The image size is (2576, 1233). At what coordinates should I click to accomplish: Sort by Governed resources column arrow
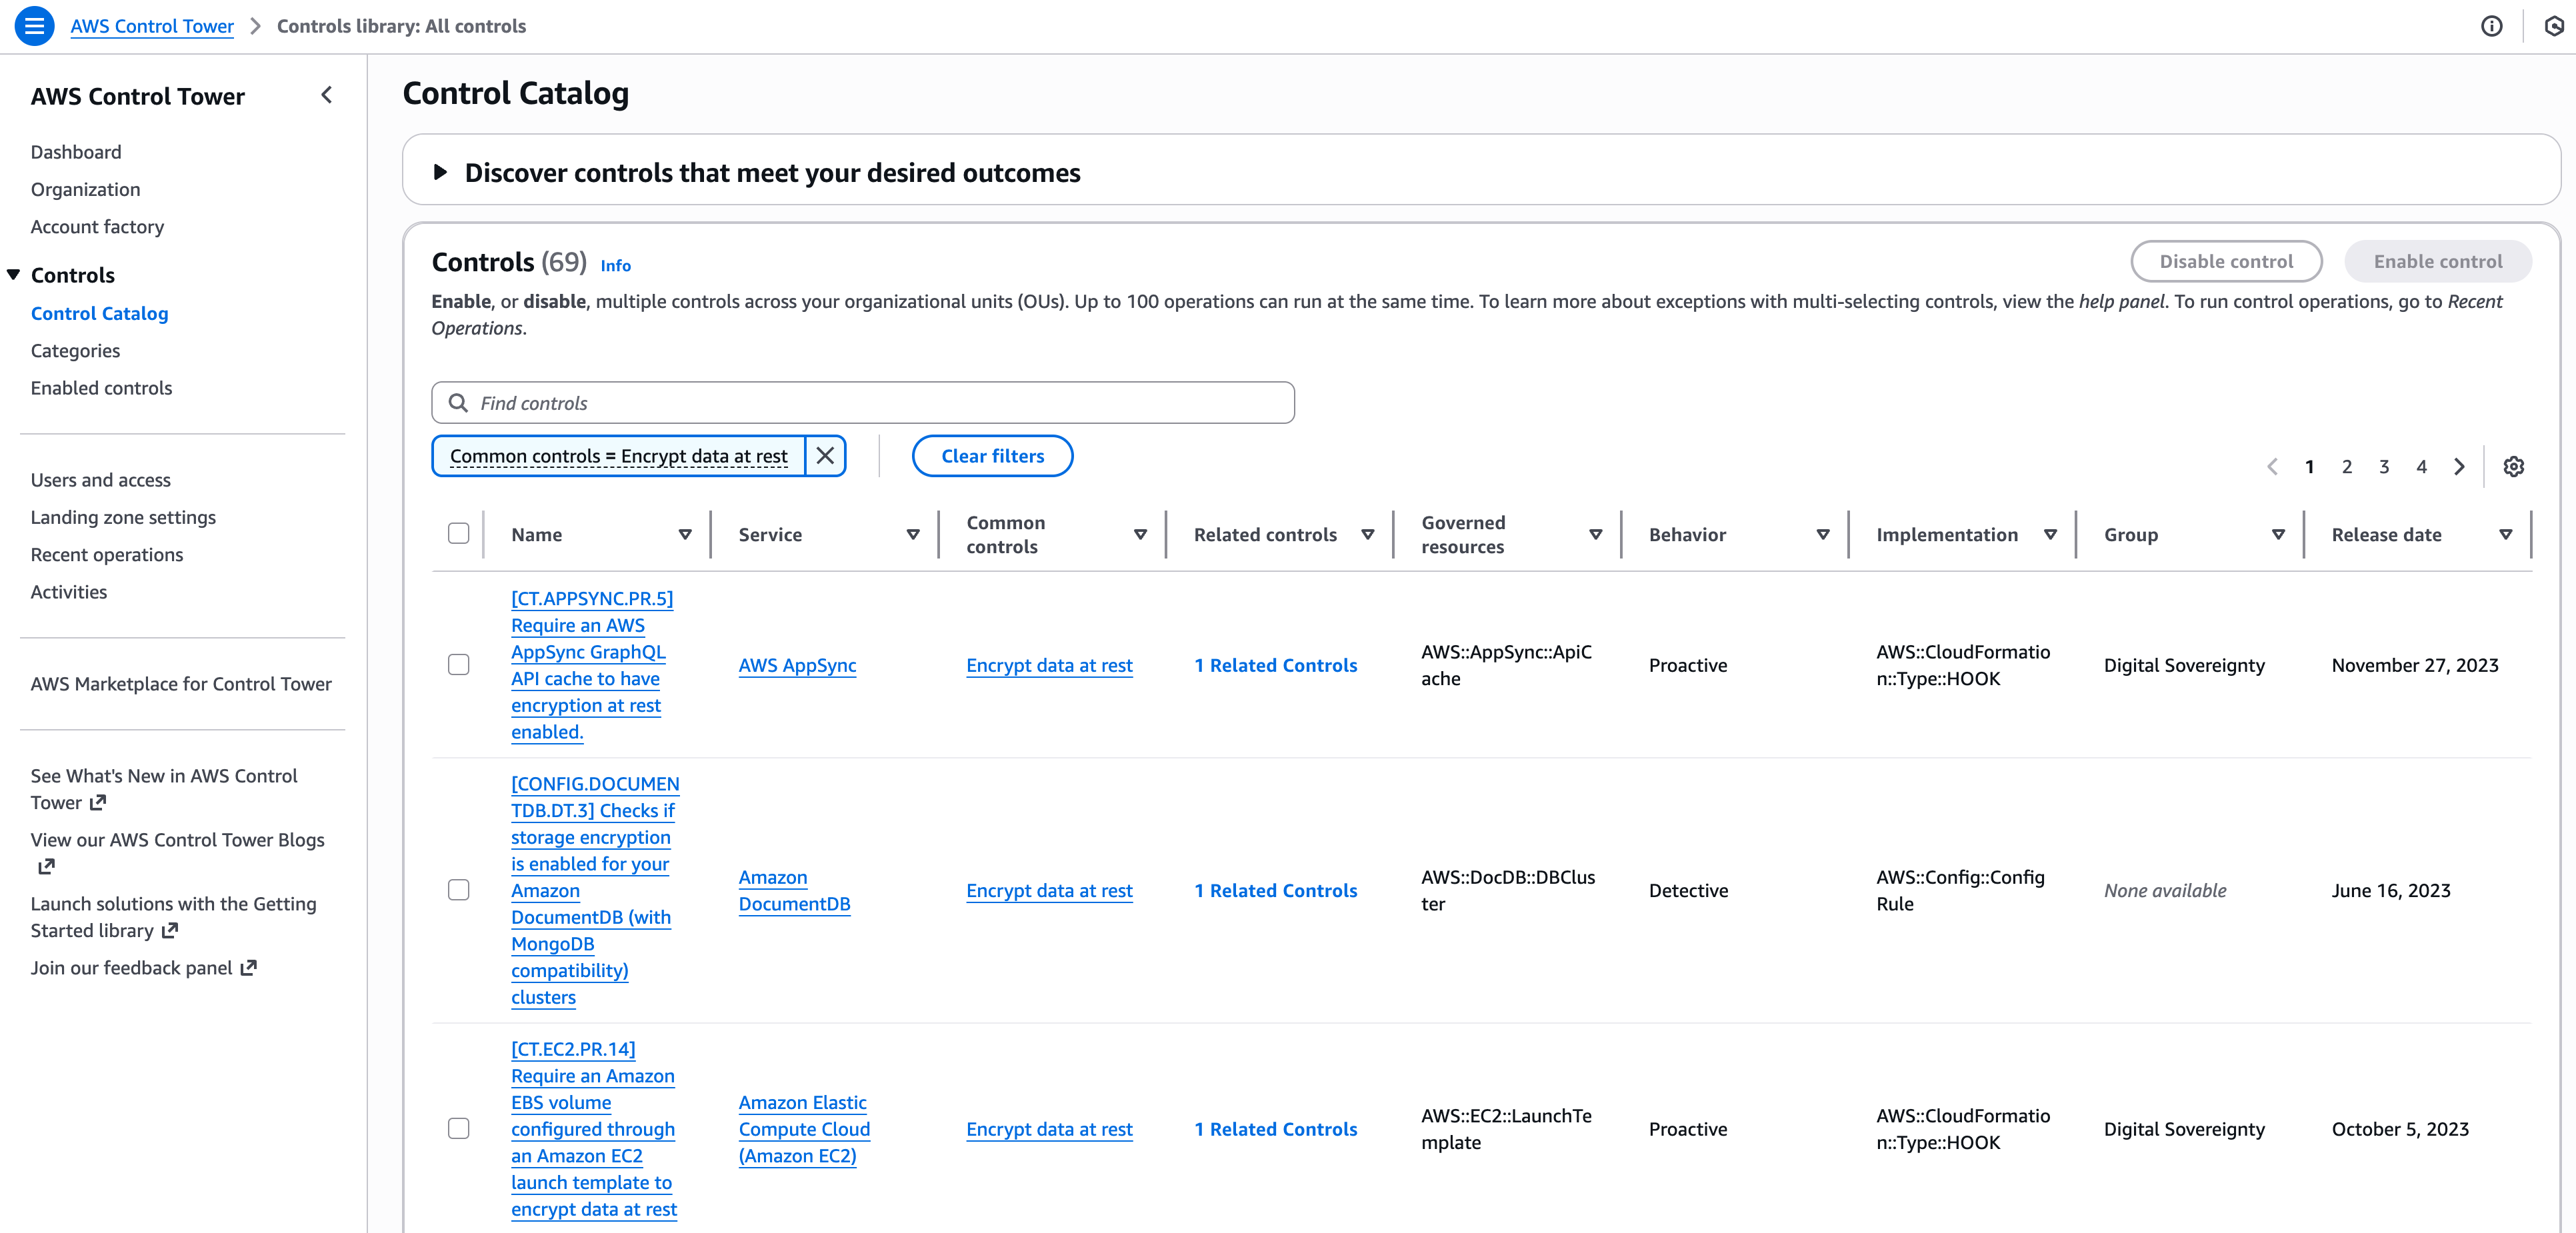1596,535
